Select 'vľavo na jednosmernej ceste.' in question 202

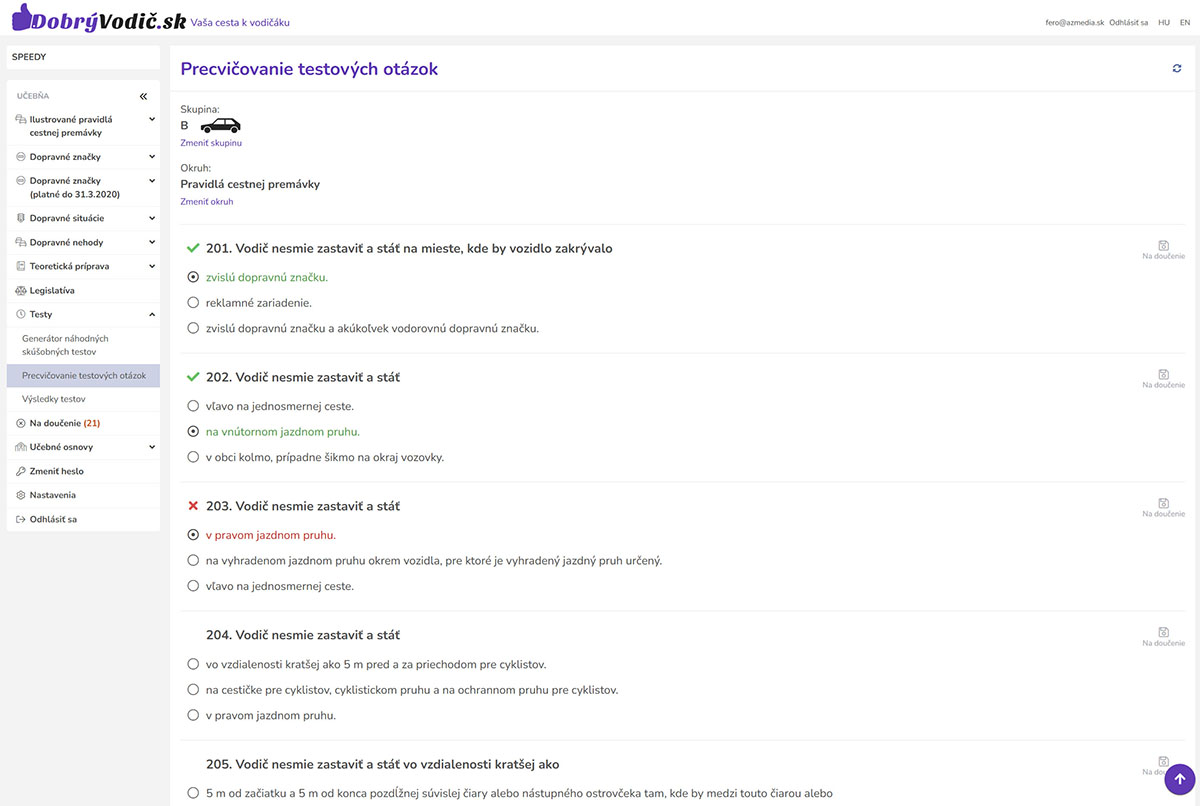194,407
